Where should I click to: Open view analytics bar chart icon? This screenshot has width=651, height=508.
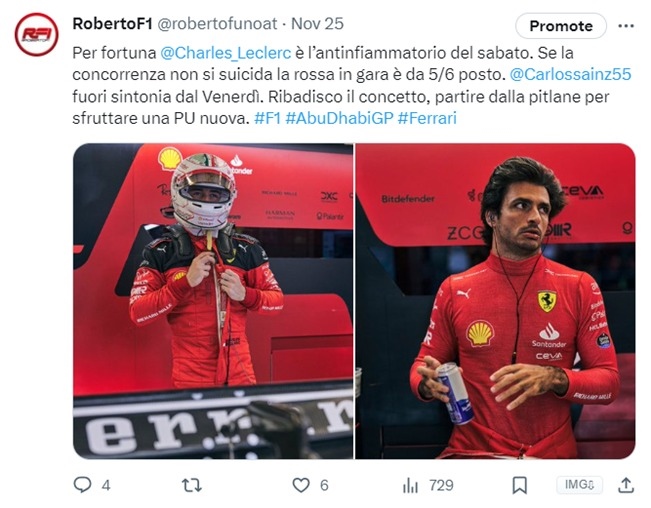(410, 485)
